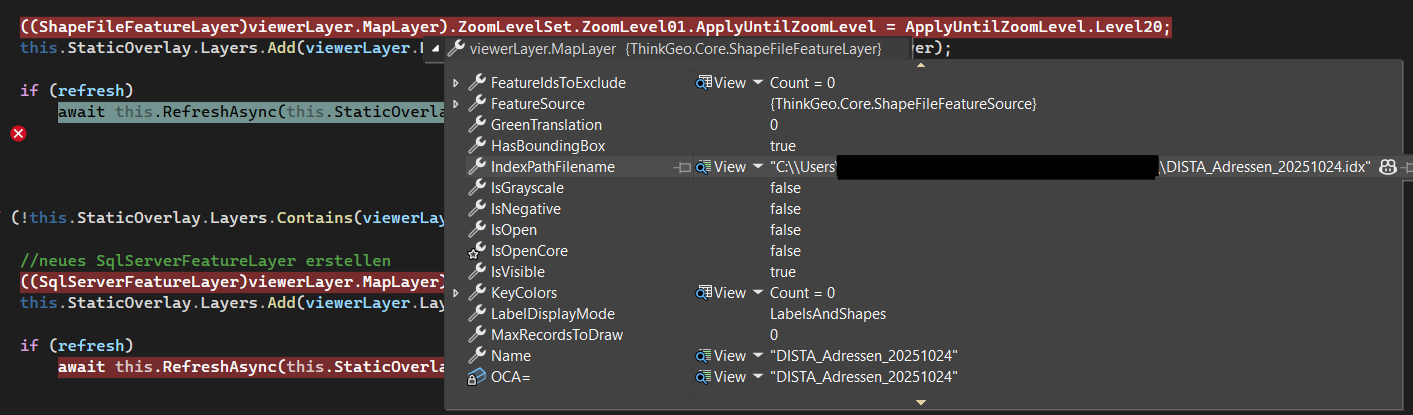
Task: Click the wrench icon beside viewerLayer.MapLayer header
Action: pos(456,49)
